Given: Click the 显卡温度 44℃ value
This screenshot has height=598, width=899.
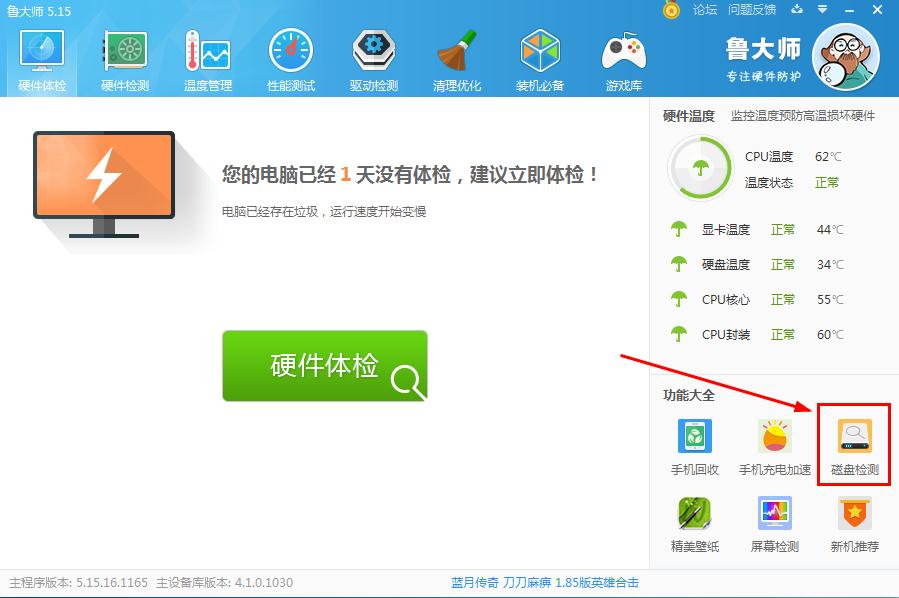Looking at the screenshot, I should (x=830, y=230).
